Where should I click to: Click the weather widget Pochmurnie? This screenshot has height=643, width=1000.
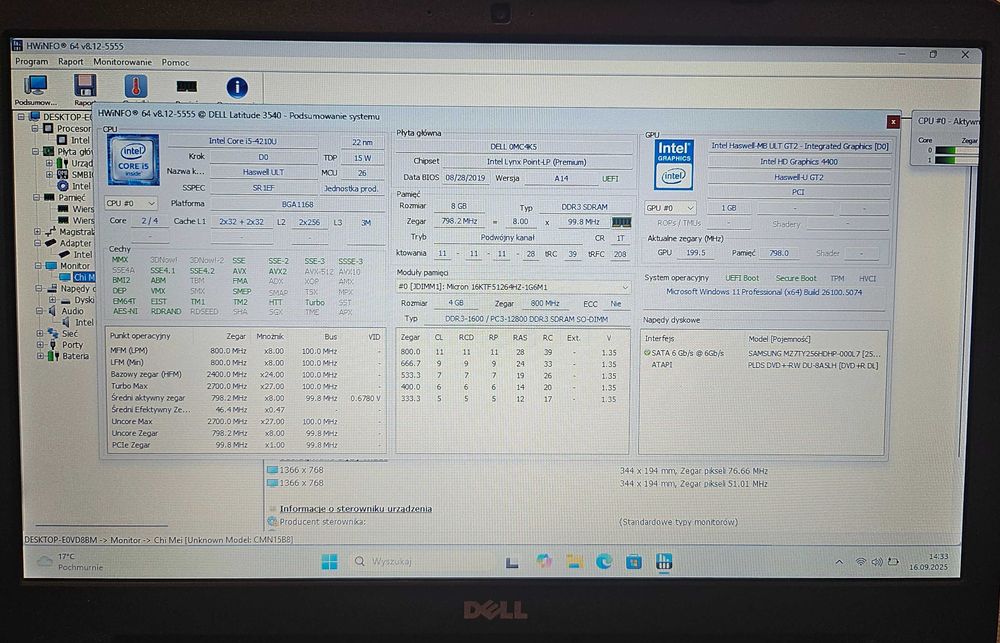click(x=69, y=561)
